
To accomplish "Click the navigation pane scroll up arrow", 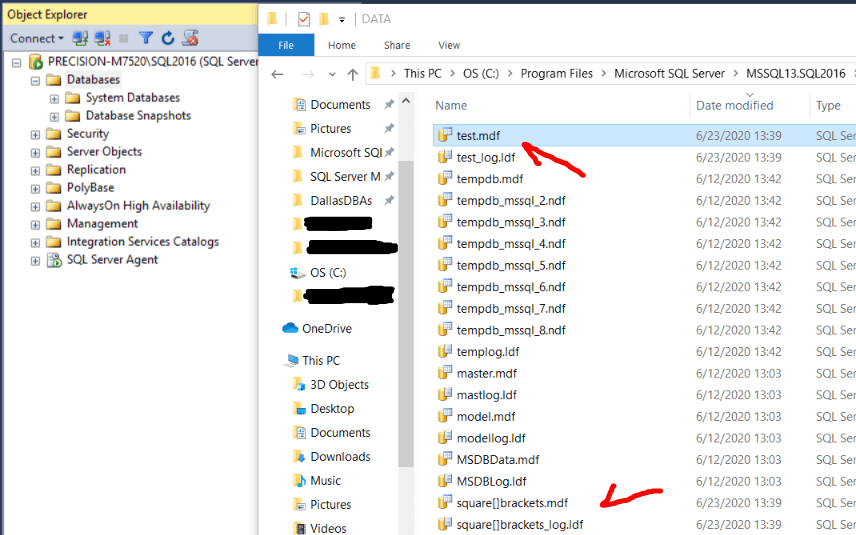I will click(406, 101).
